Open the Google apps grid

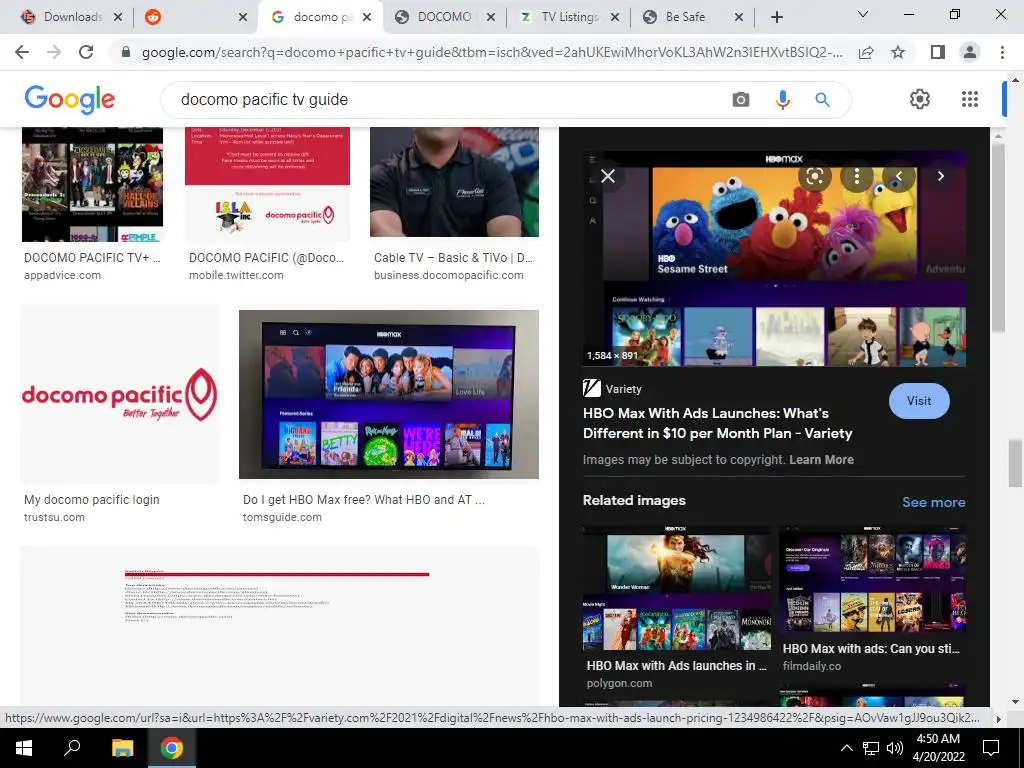click(970, 99)
